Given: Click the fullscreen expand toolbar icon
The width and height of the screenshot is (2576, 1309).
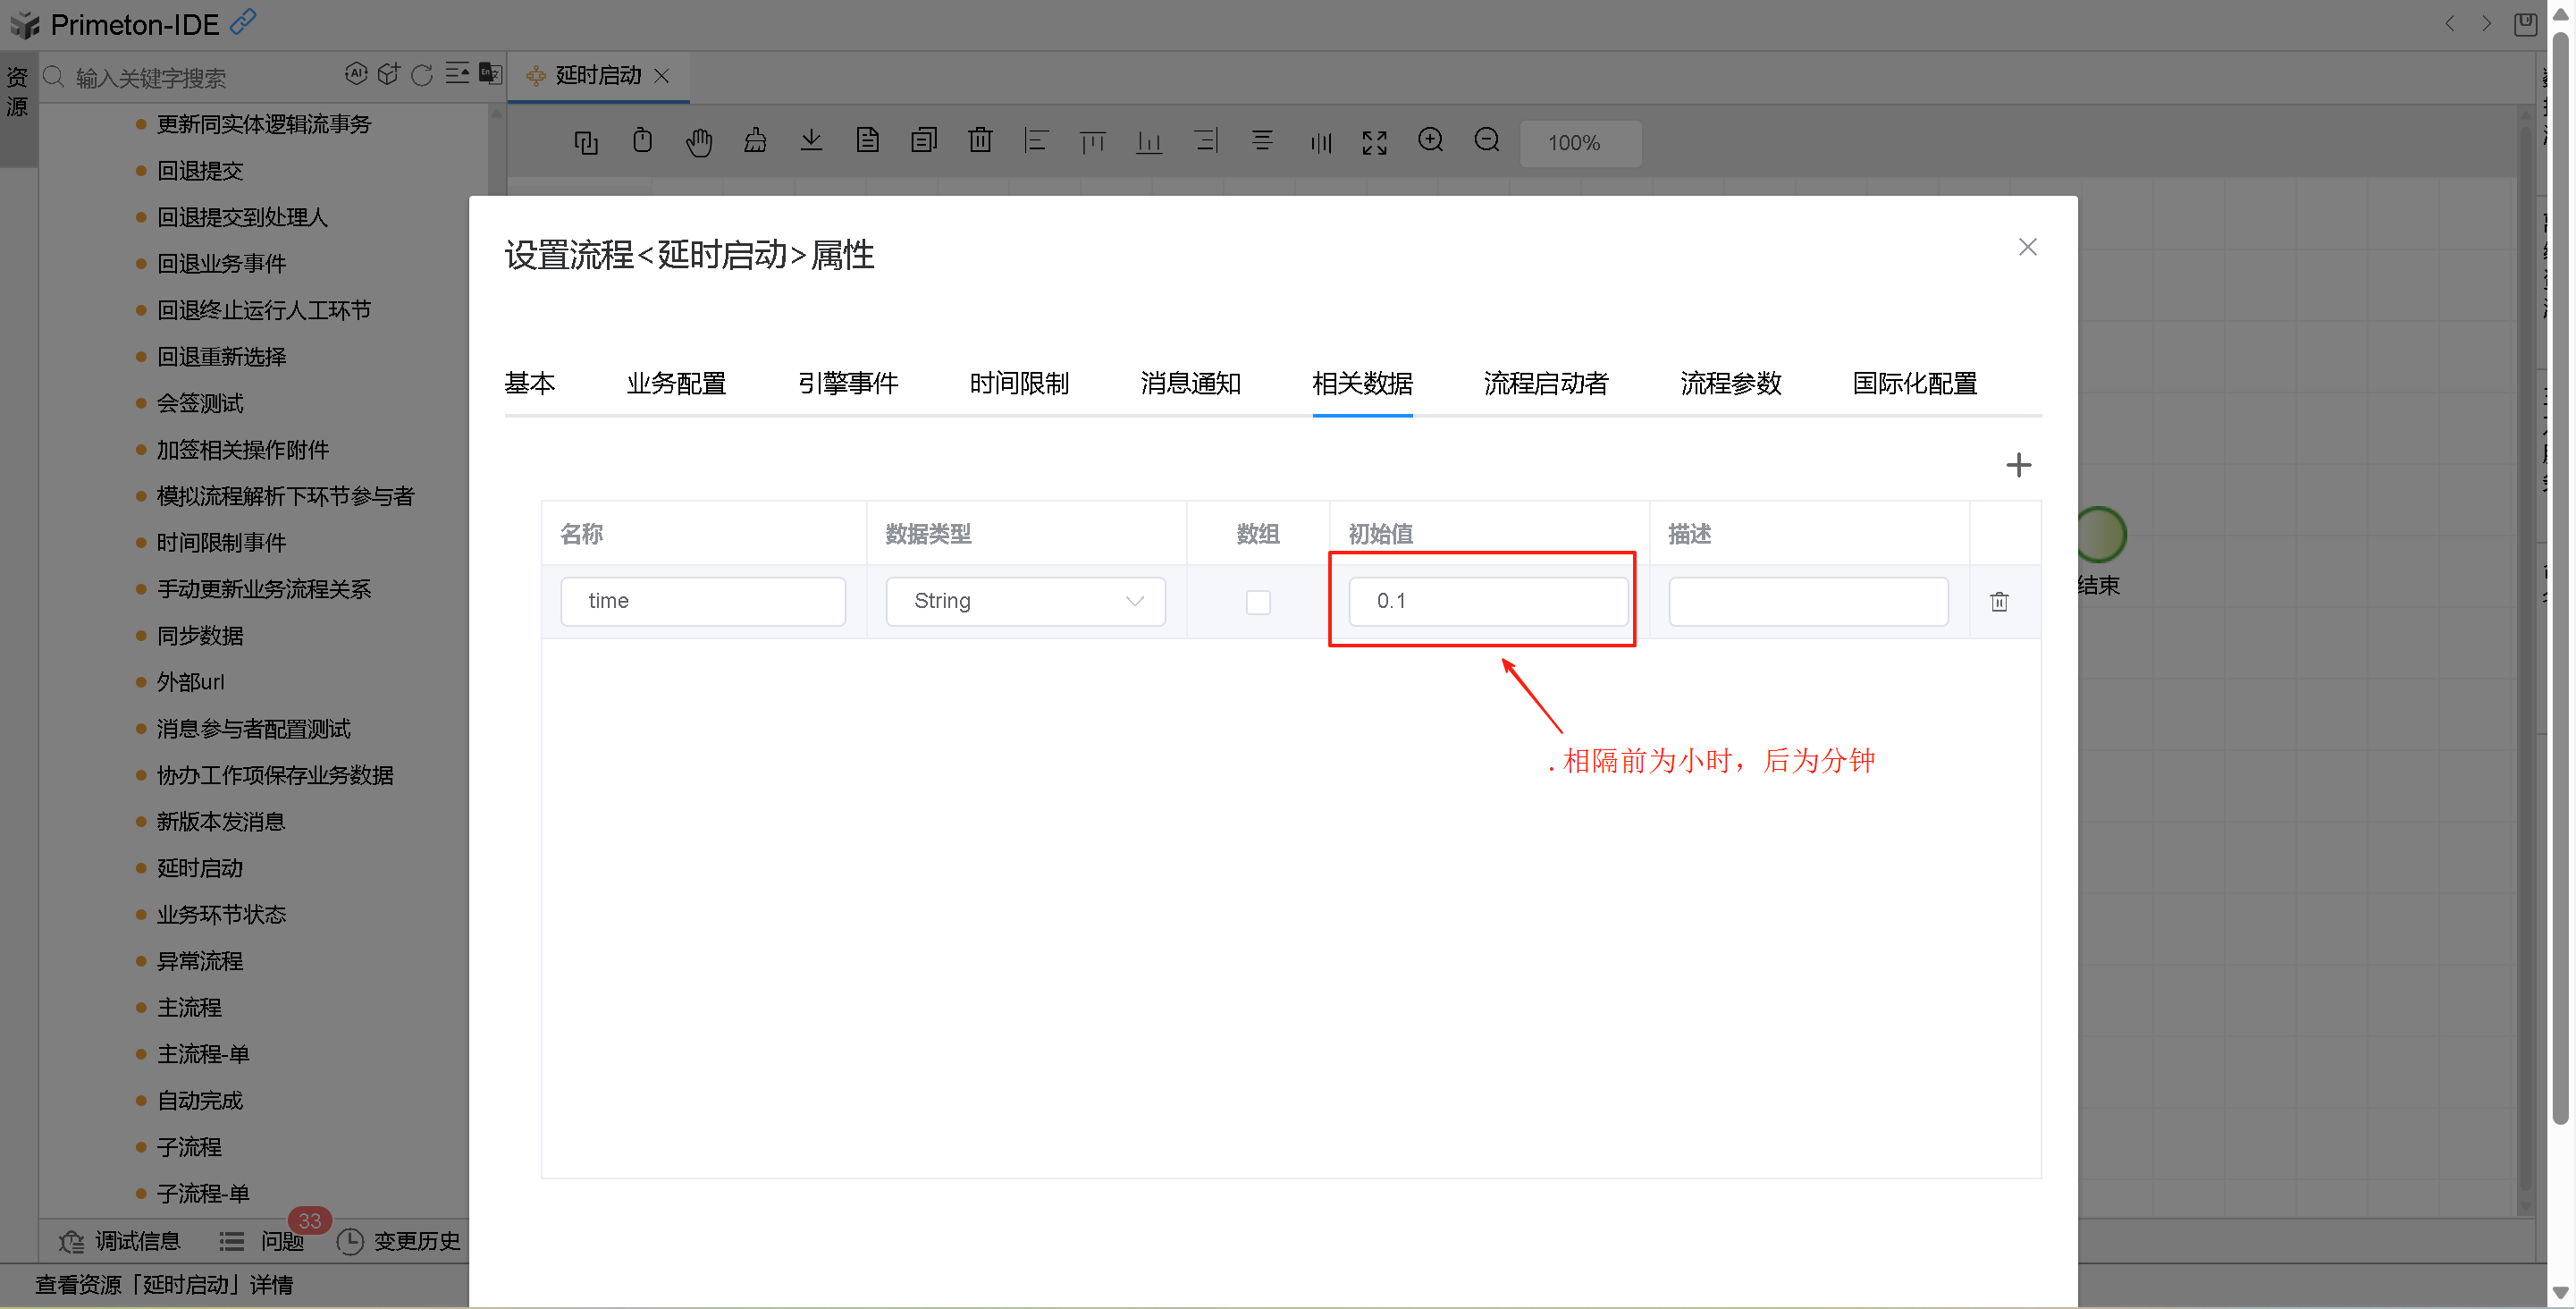Looking at the screenshot, I should (1374, 142).
